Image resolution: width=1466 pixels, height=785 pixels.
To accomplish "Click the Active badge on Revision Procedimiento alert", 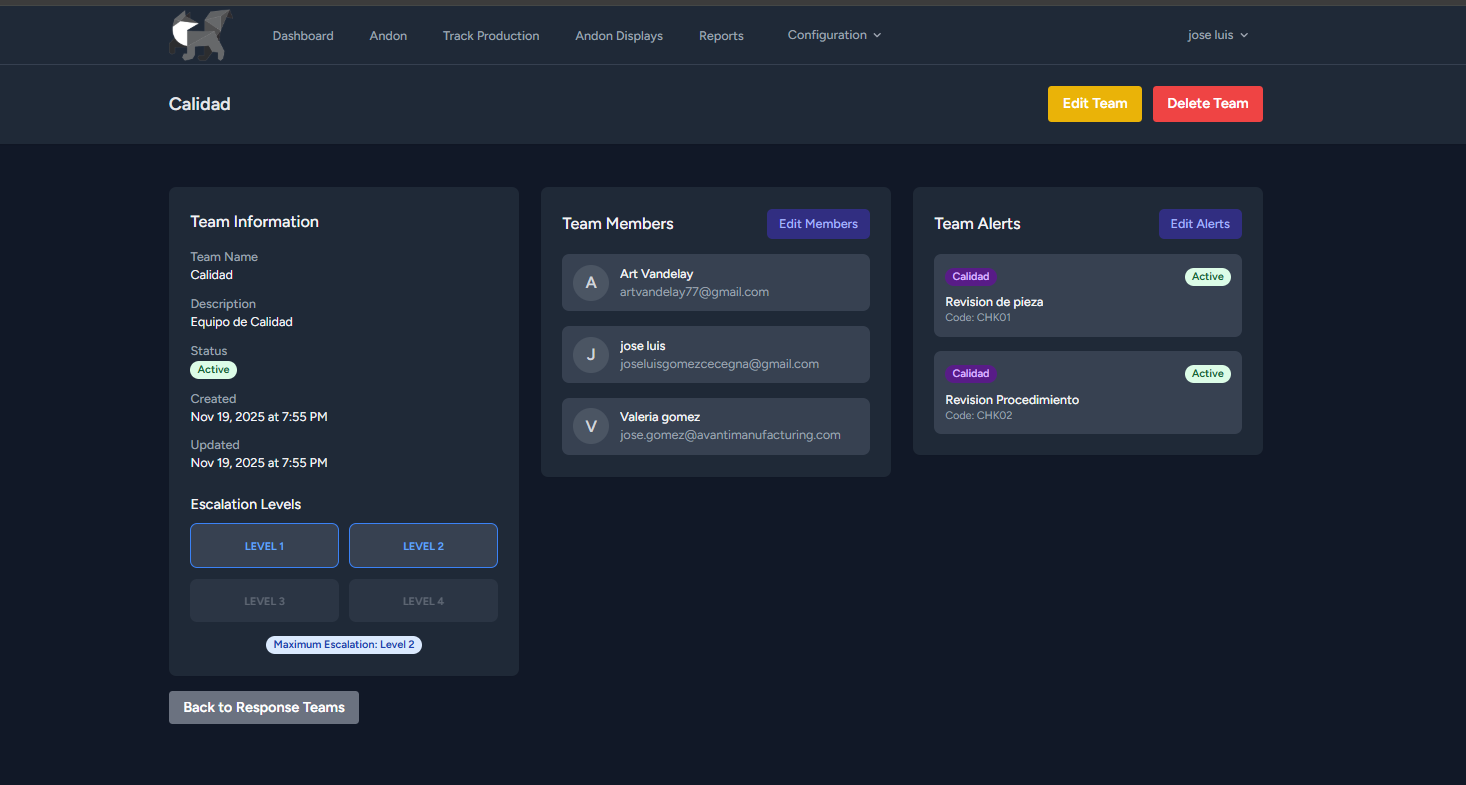I will click(1207, 374).
